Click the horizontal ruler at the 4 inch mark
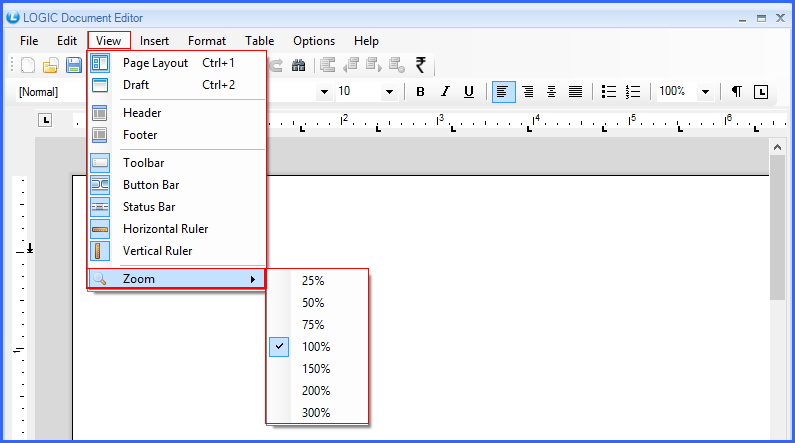The image size is (795, 443). point(534,121)
